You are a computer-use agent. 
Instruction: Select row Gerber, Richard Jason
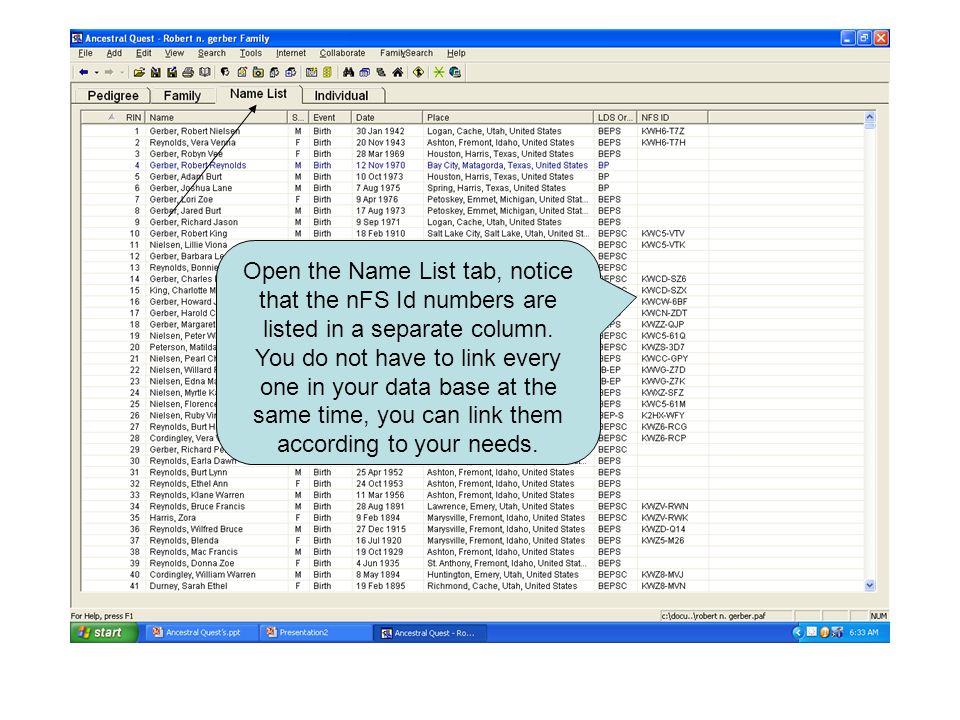pyautogui.click(x=471, y=222)
